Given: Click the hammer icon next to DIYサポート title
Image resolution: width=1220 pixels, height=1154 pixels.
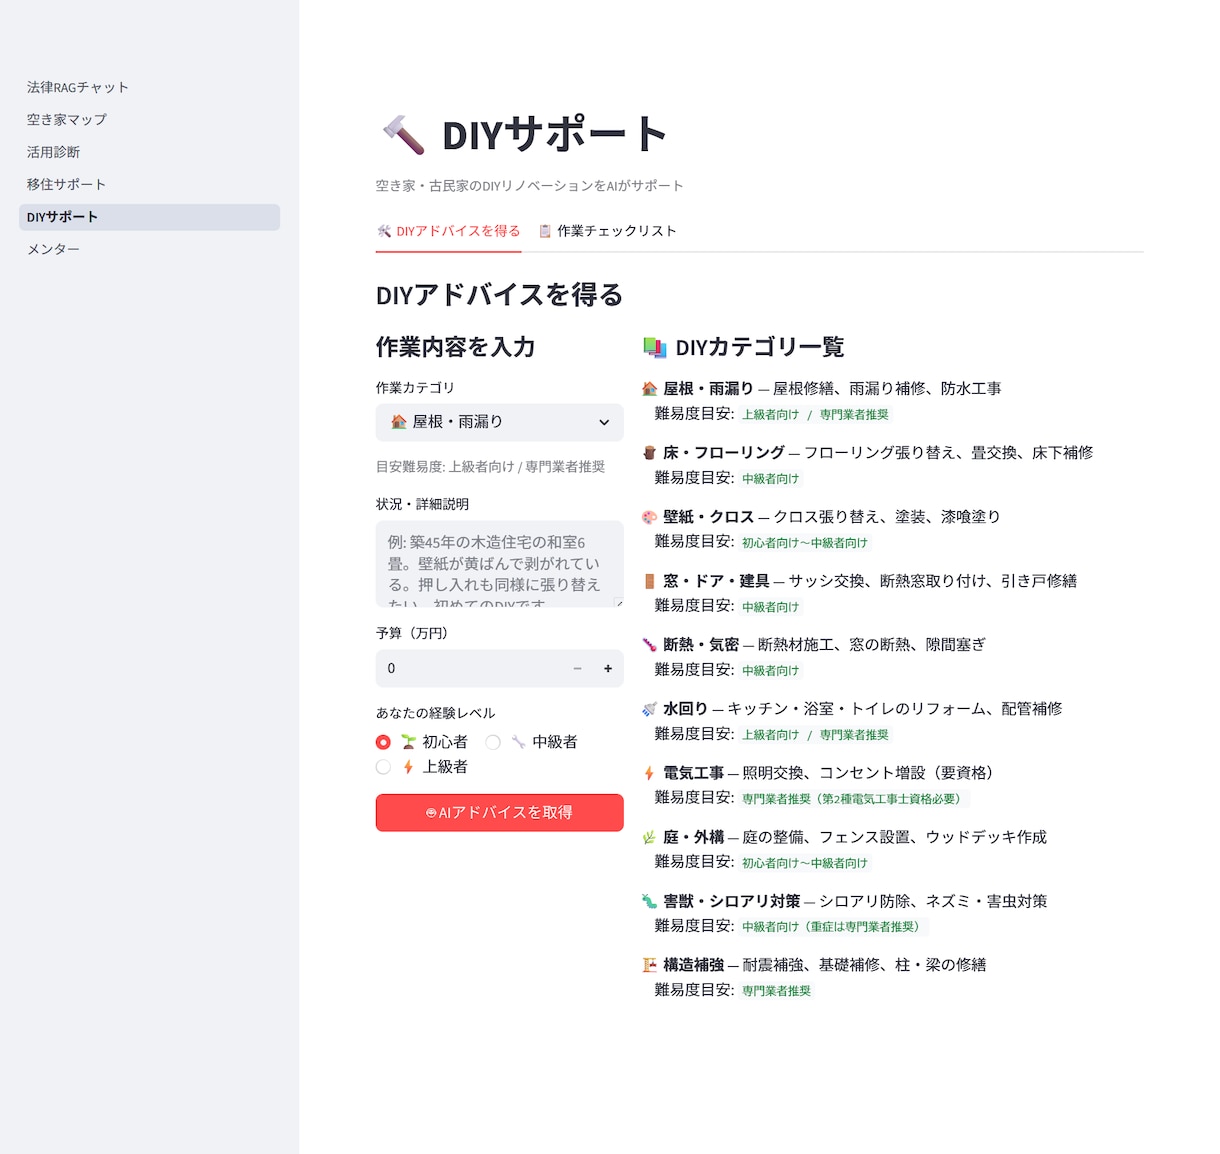Looking at the screenshot, I should pos(403,135).
